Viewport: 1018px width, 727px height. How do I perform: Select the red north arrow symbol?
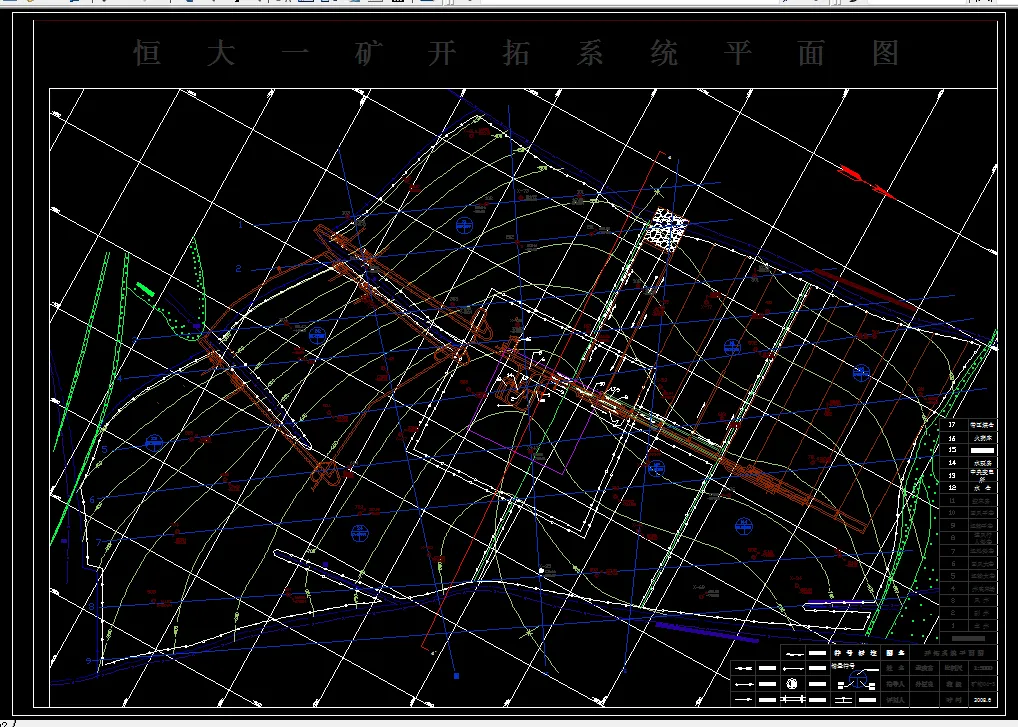pyautogui.click(x=865, y=181)
